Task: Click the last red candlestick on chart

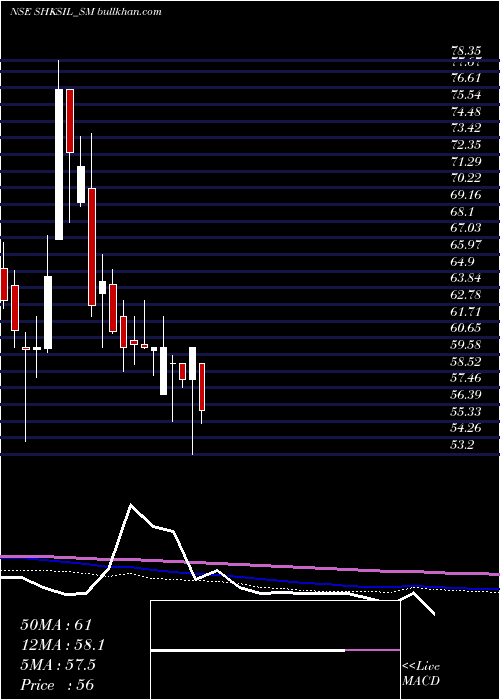Action: (202, 387)
